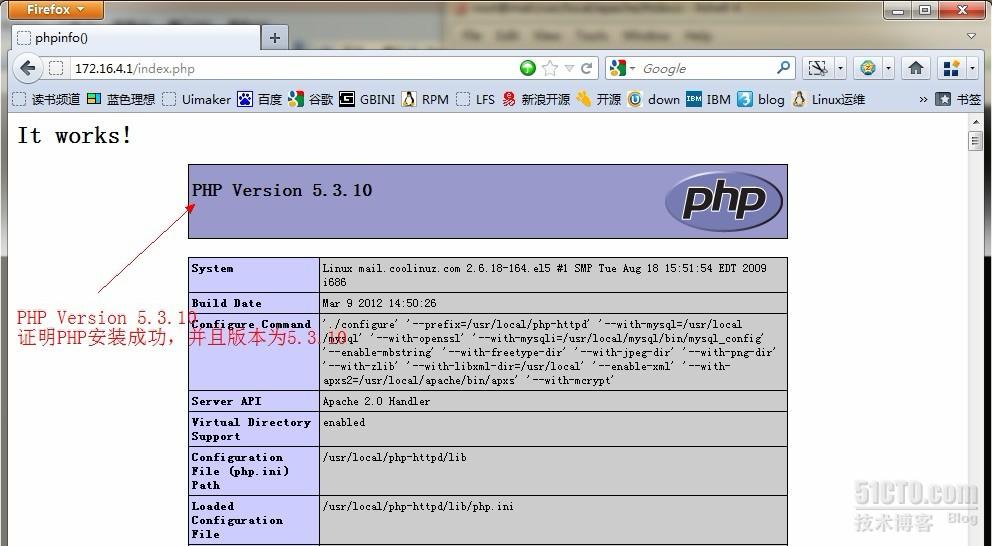
Task: Click 'Virtual Directory Support' row label
Action: click(251, 429)
